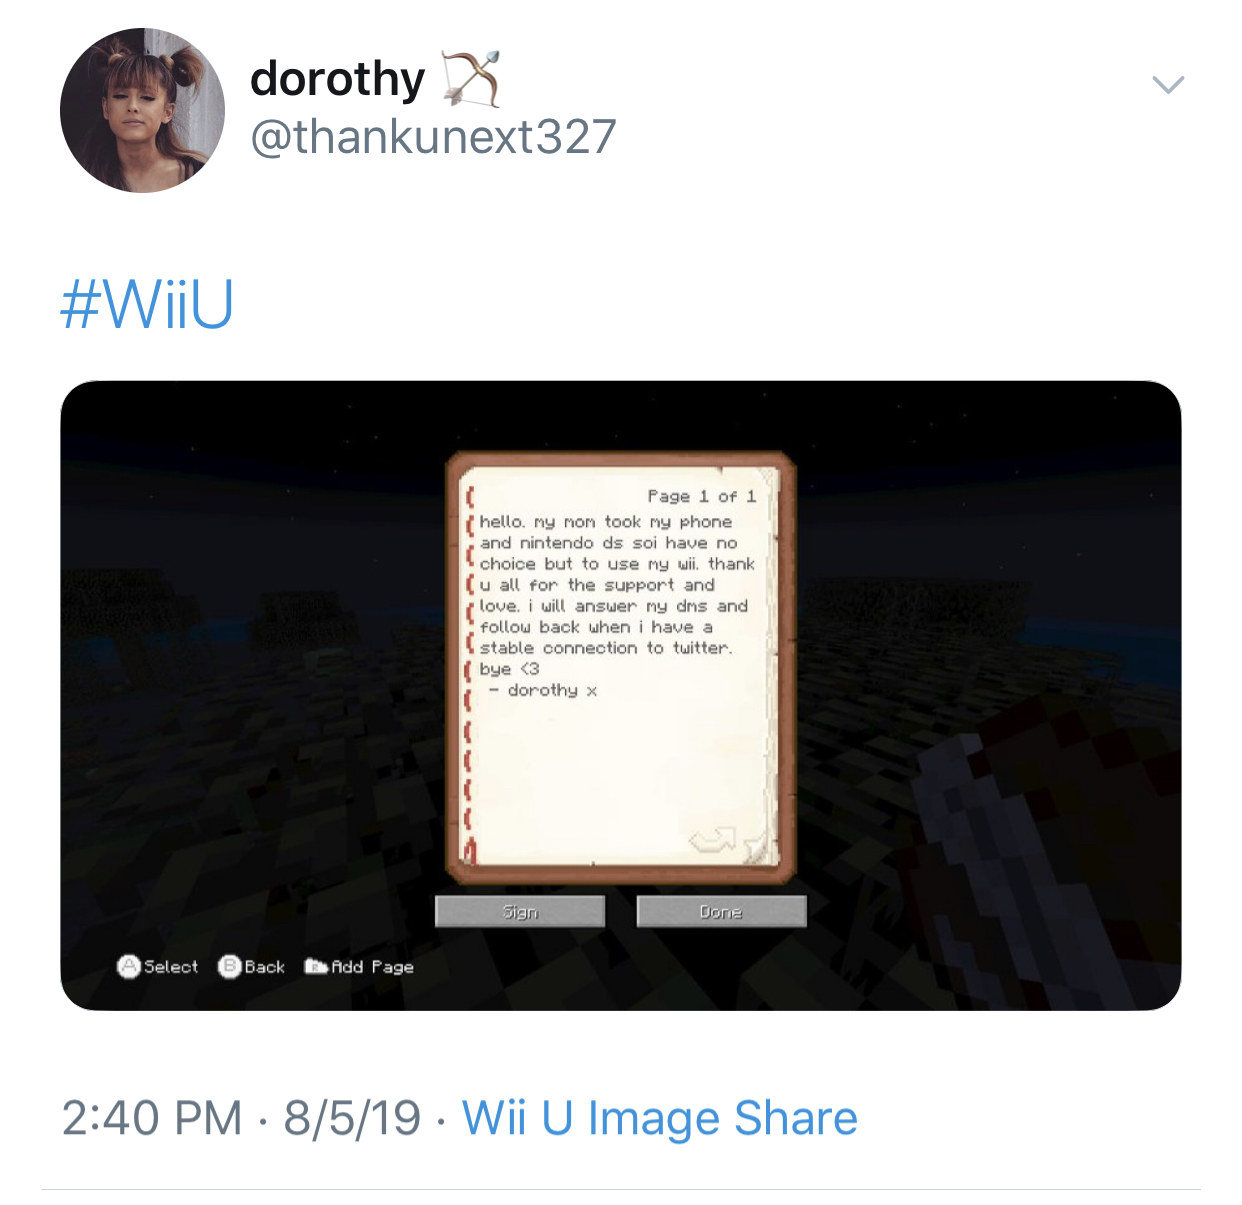Click the Page 1 of 1 indicator
The image size is (1242, 1205).
pos(701,496)
